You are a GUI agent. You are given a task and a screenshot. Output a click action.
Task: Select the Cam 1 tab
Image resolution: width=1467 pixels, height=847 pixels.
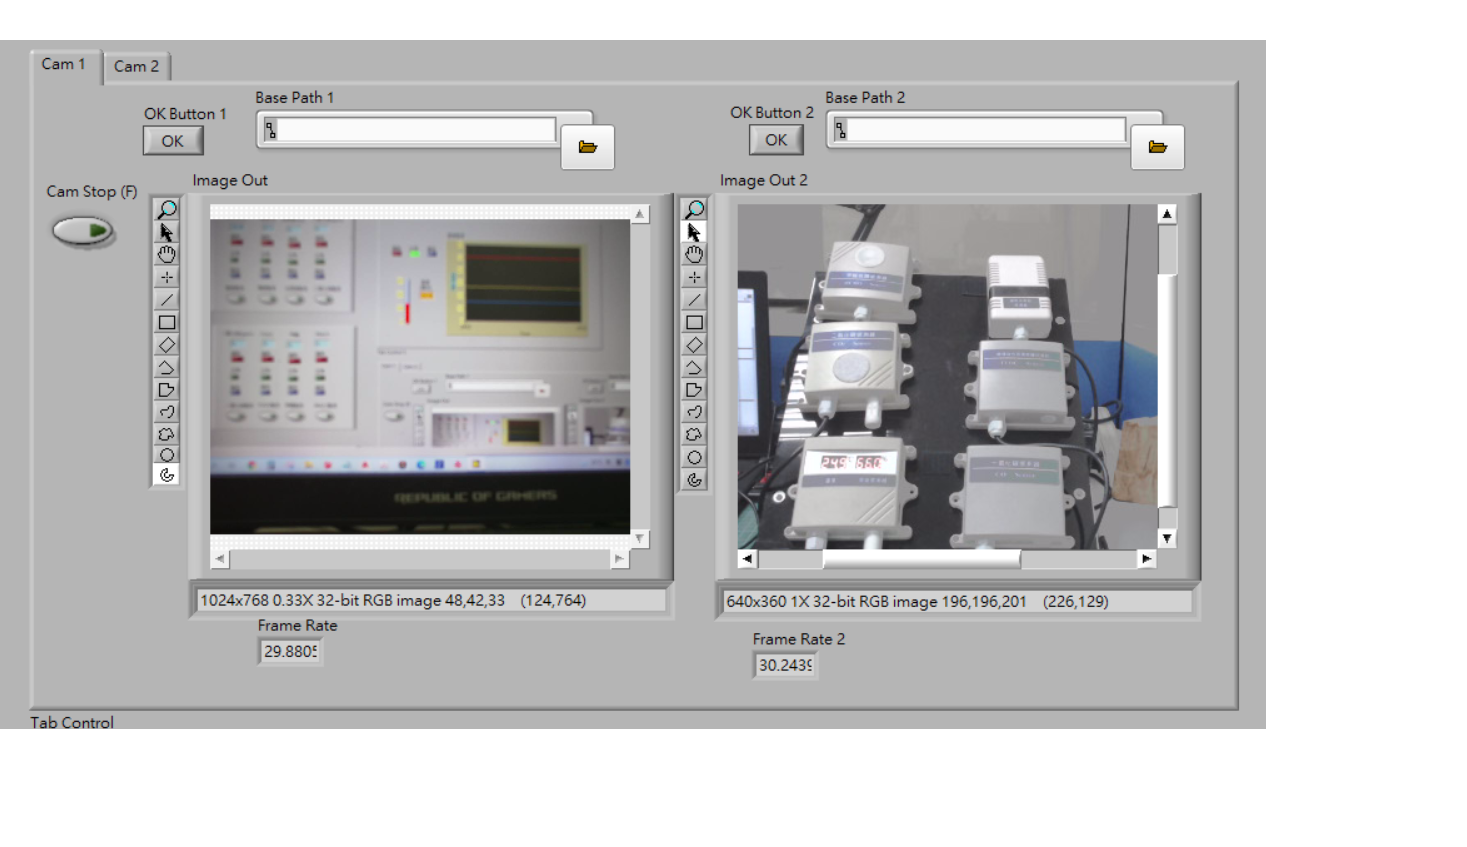(64, 64)
